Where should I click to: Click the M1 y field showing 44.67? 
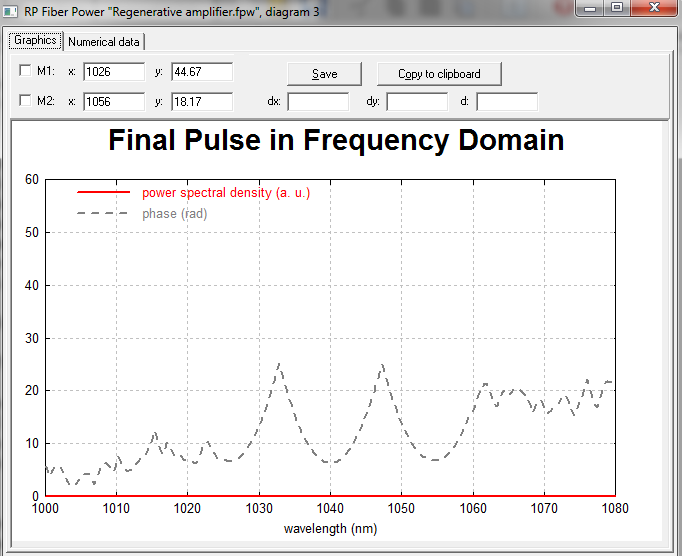202,71
